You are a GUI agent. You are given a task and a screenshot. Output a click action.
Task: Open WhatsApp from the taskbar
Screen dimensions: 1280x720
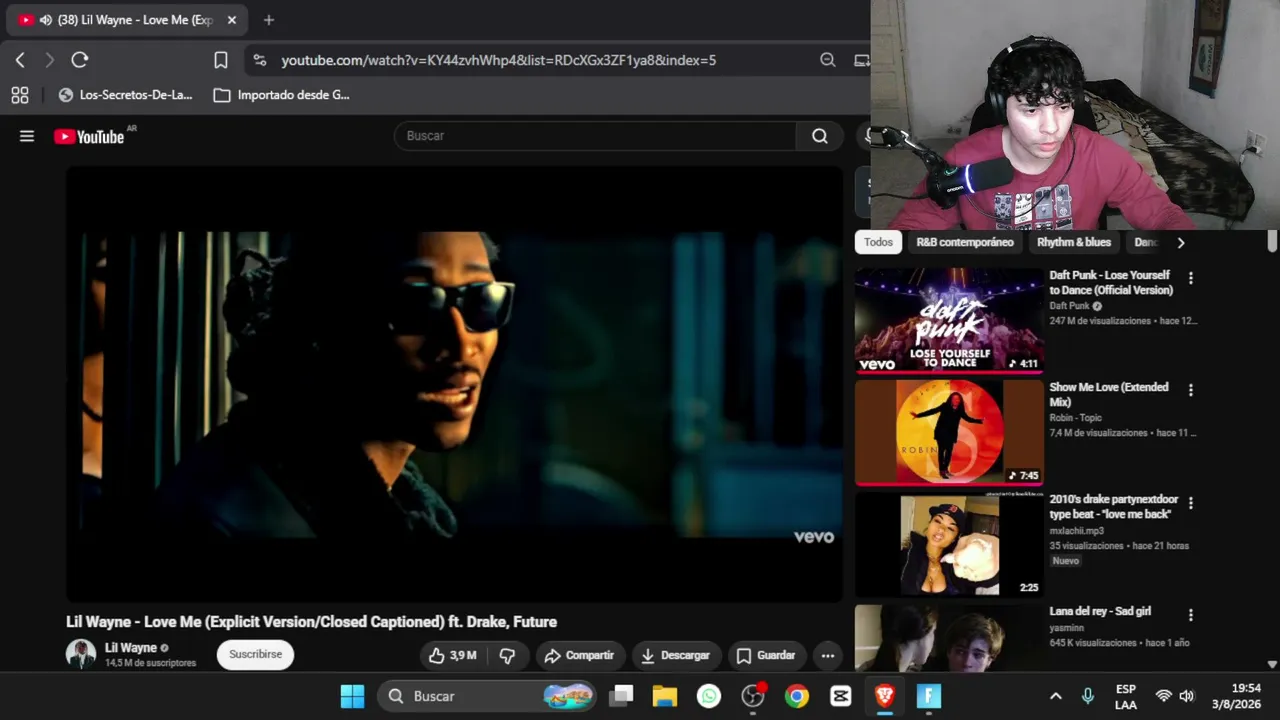pyautogui.click(x=709, y=696)
